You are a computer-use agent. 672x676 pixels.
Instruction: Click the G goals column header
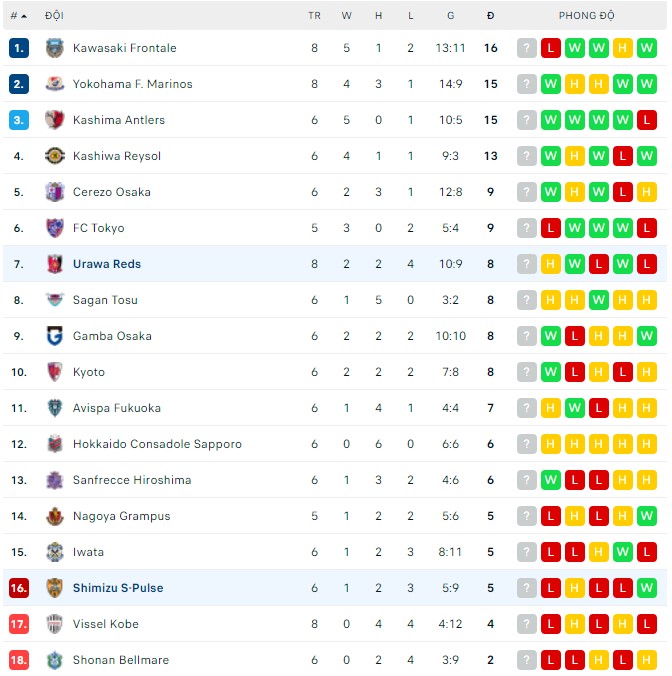click(x=451, y=16)
